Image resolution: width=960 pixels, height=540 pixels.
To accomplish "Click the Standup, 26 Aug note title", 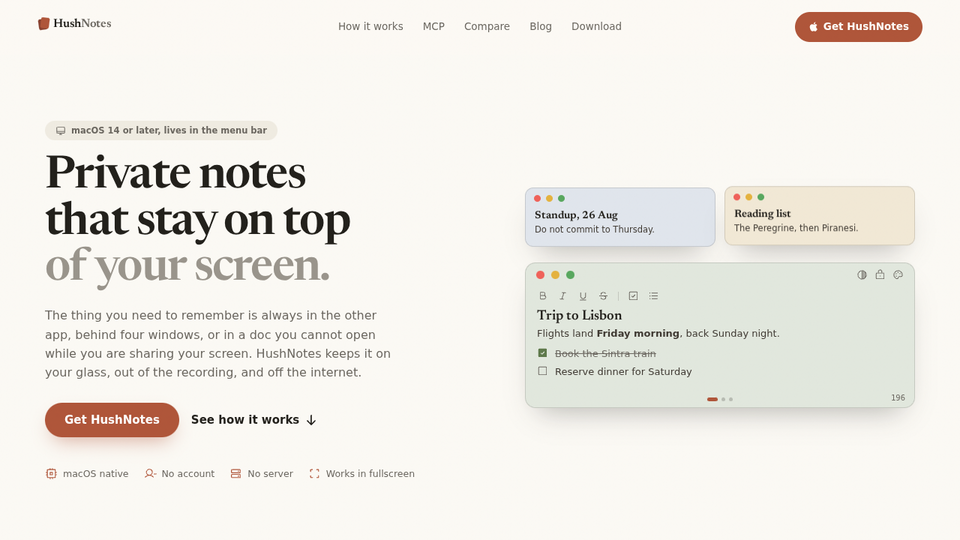I will (x=576, y=215).
